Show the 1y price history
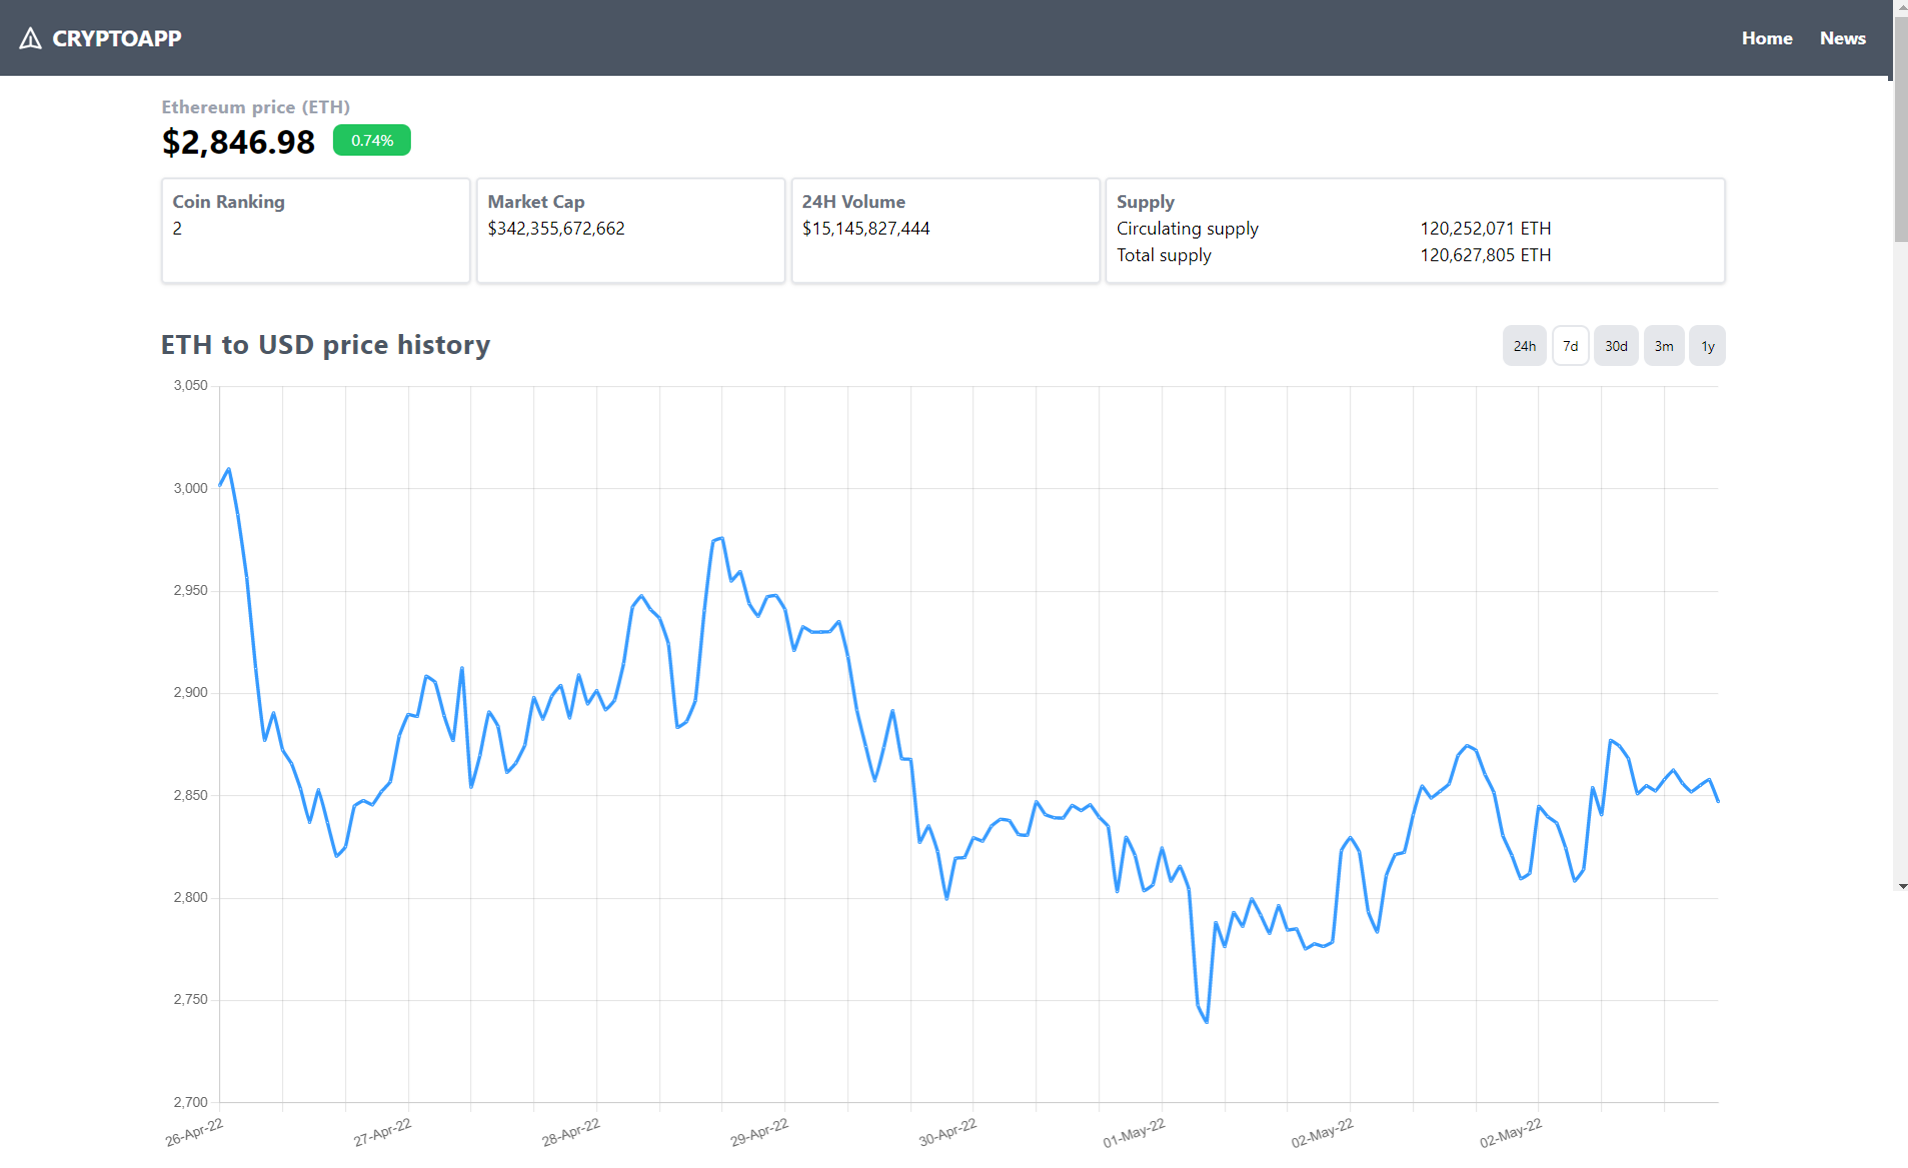Viewport: 1908px width, 1168px height. point(1707,346)
